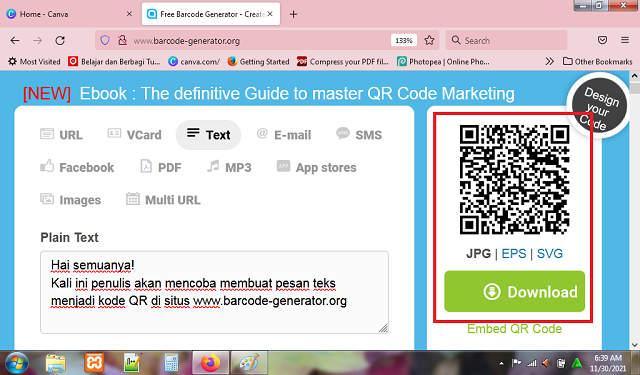Open the Getting Started bookmark
The height and width of the screenshot is (375, 640).
pyautogui.click(x=258, y=62)
